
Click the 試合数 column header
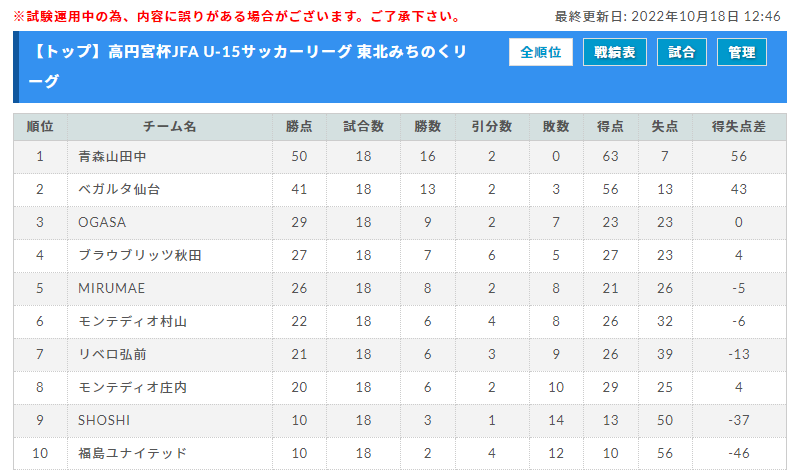[x=363, y=127]
